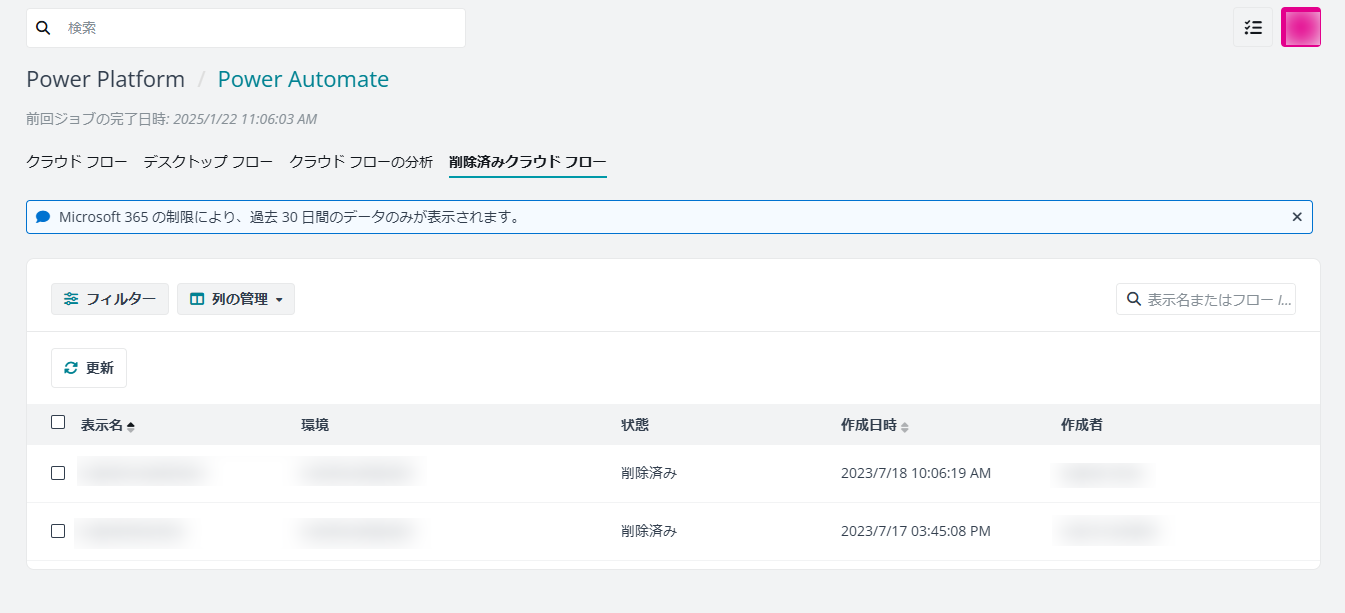Toggle the select-all header checkbox
Viewport: 1345px width, 613px height.
pyautogui.click(x=58, y=422)
